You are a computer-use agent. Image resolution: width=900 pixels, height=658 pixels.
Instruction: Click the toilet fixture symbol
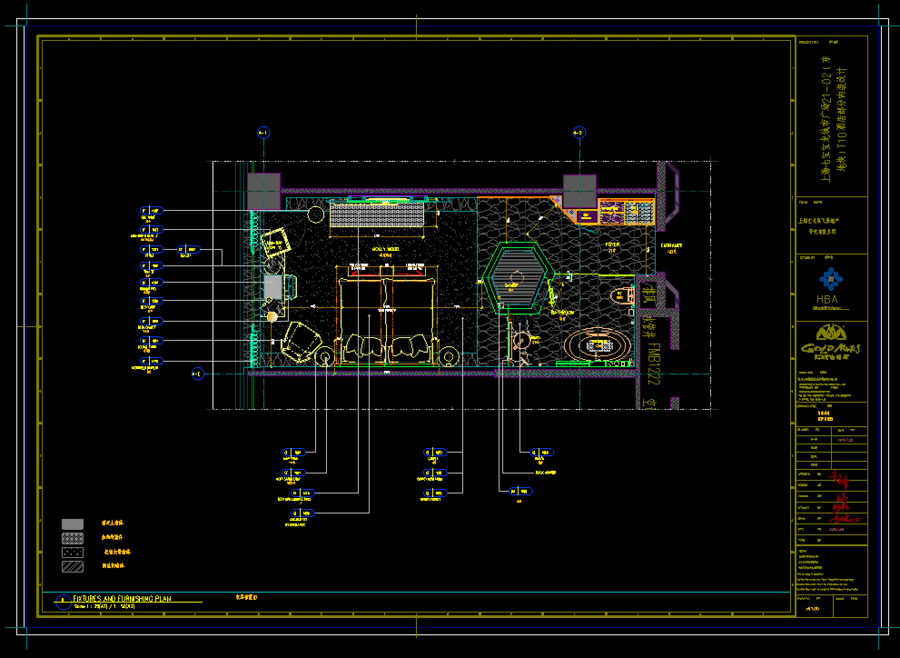tap(622, 296)
